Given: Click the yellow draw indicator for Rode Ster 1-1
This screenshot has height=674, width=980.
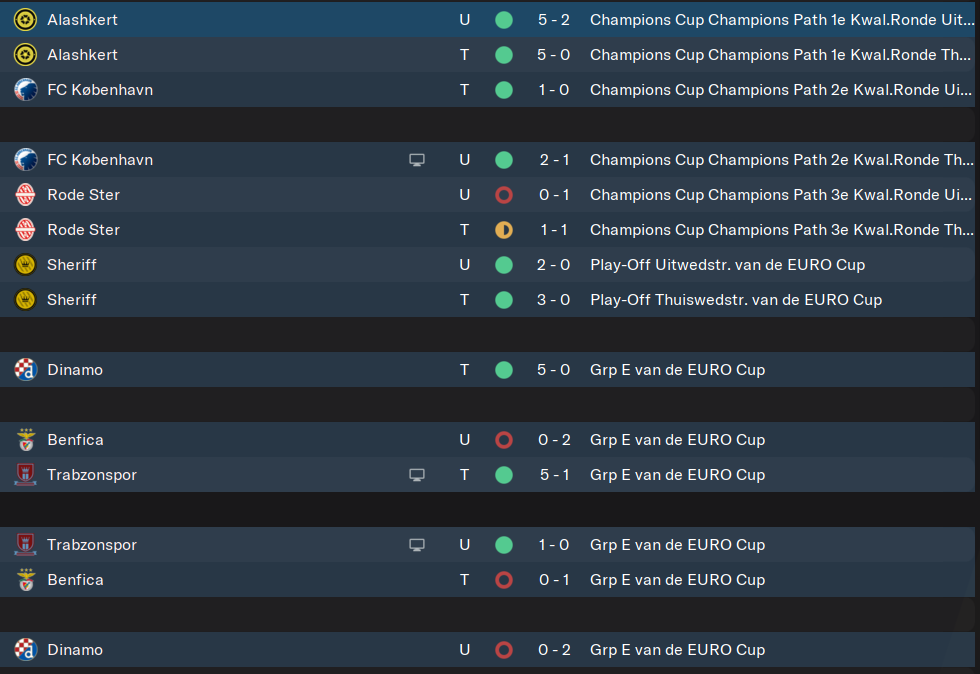Looking at the screenshot, I should click(504, 230).
